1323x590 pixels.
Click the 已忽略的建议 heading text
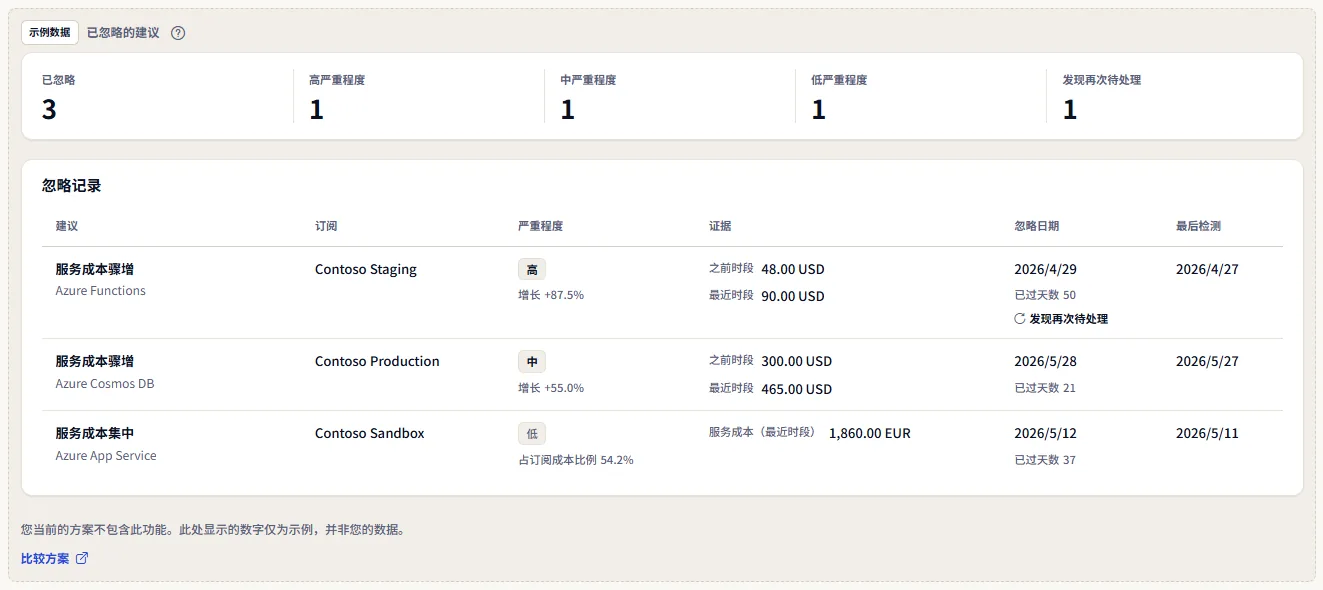tap(123, 33)
